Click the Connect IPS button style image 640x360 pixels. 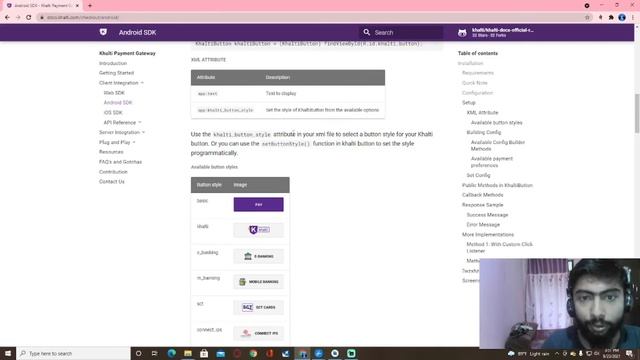(258, 333)
